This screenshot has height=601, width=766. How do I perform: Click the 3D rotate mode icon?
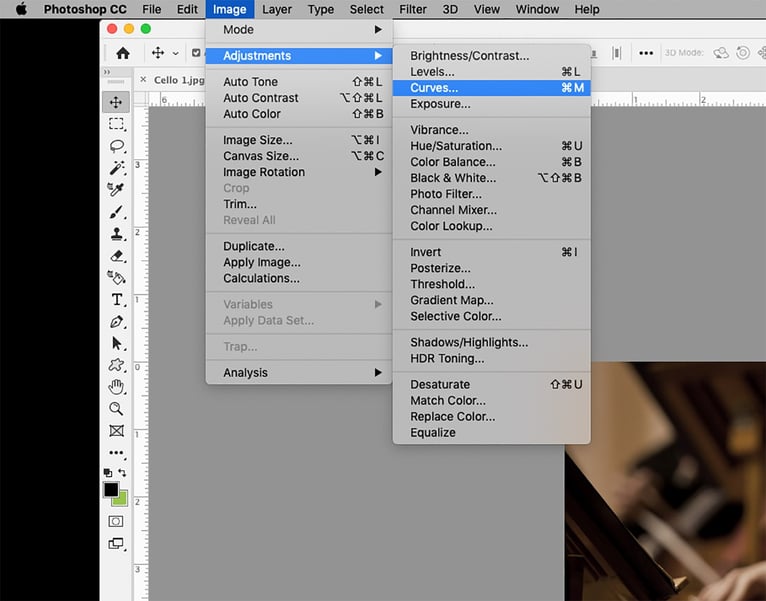[721, 53]
